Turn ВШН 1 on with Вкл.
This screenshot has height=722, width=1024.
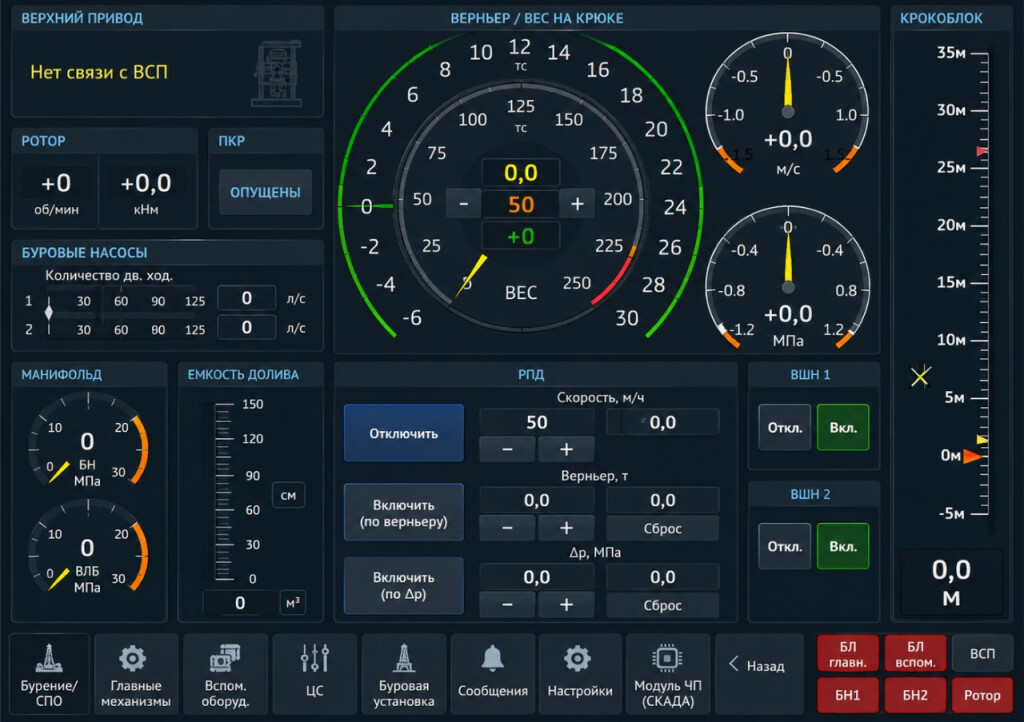coord(842,428)
